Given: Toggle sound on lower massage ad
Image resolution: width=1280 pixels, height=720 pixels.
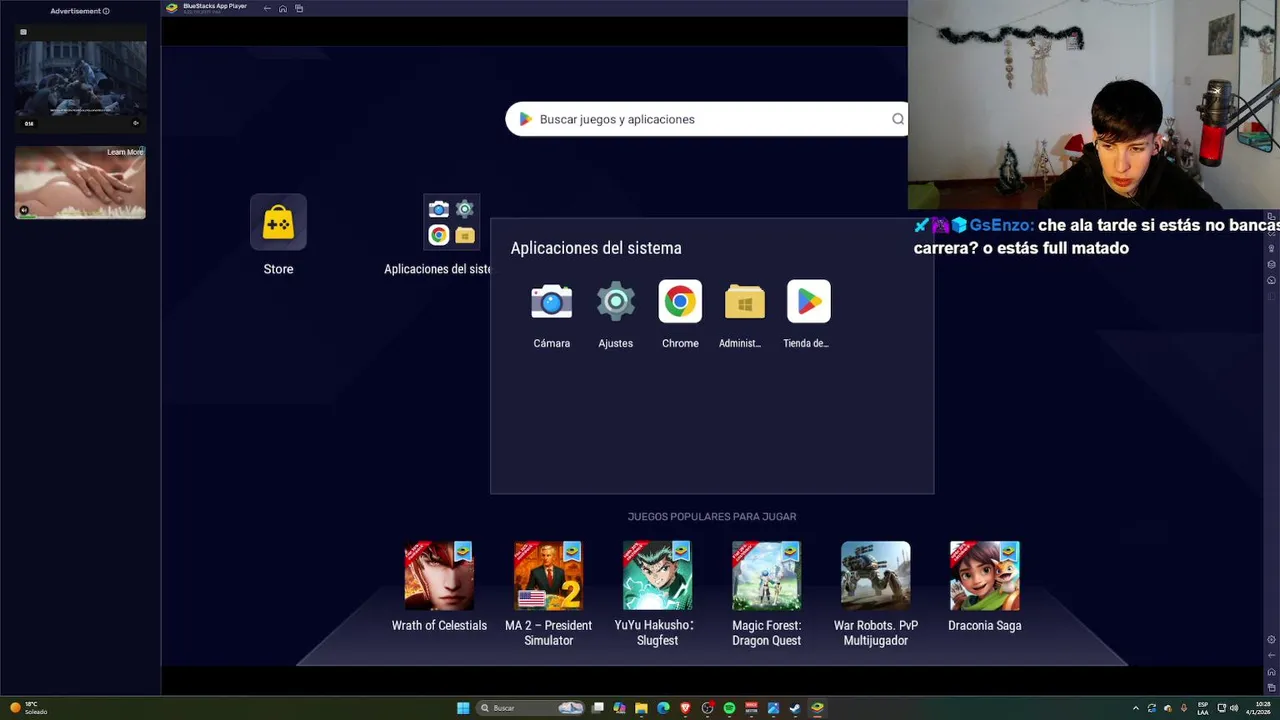Looking at the screenshot, I should point(23,210).
